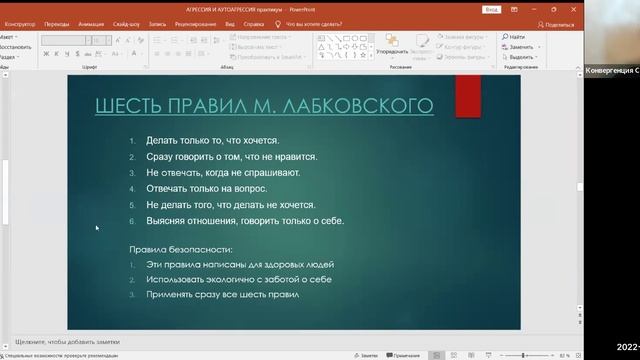Image resolution: width=640 pixels, height=360 pixels.
Task: Click the decrease list level icon
Action: (x=193, y=40)
